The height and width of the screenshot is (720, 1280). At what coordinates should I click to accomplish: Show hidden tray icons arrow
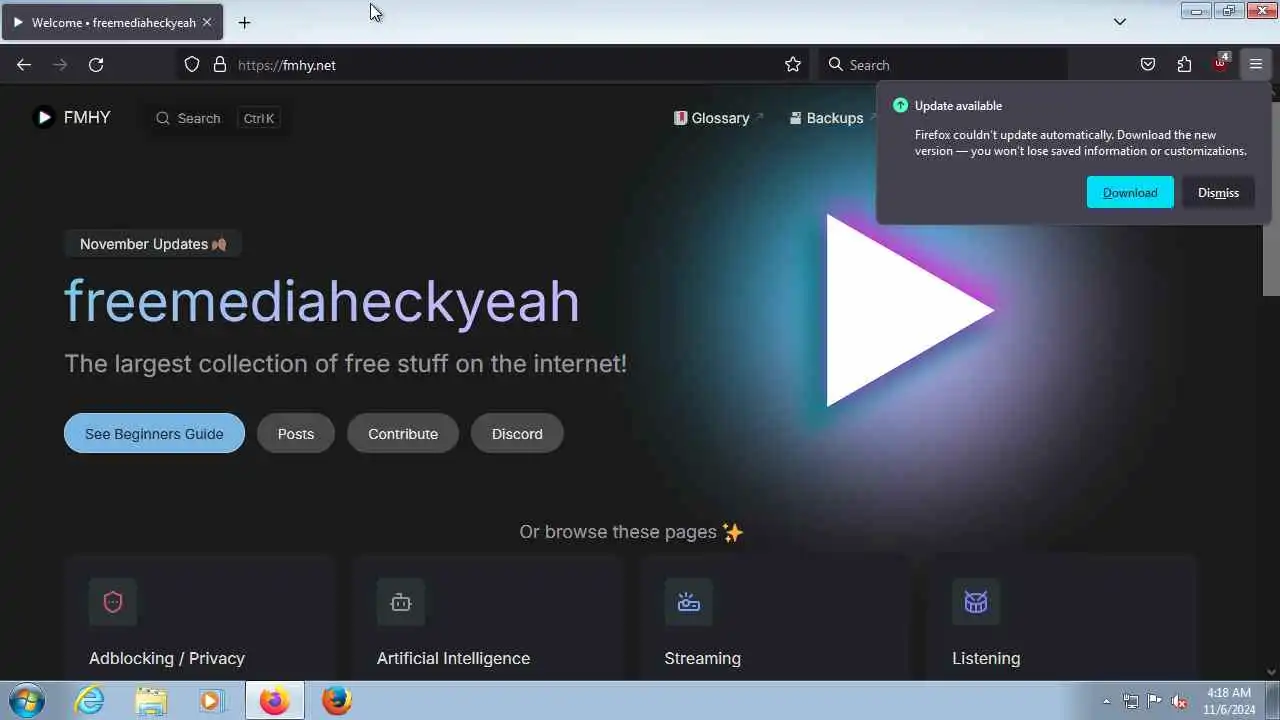[x=1106, y=701]
